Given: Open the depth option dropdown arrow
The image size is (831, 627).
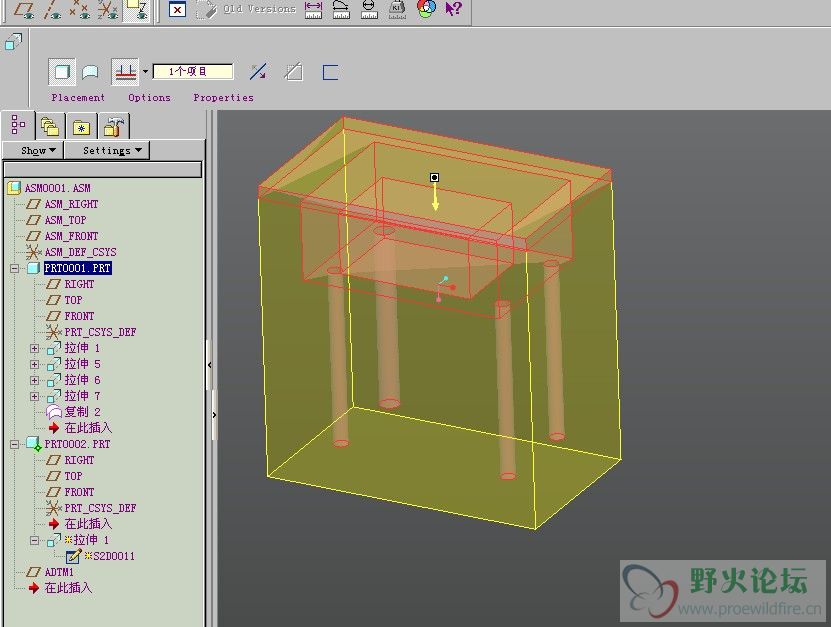Looking at the screenshot, I should point(145,72).
